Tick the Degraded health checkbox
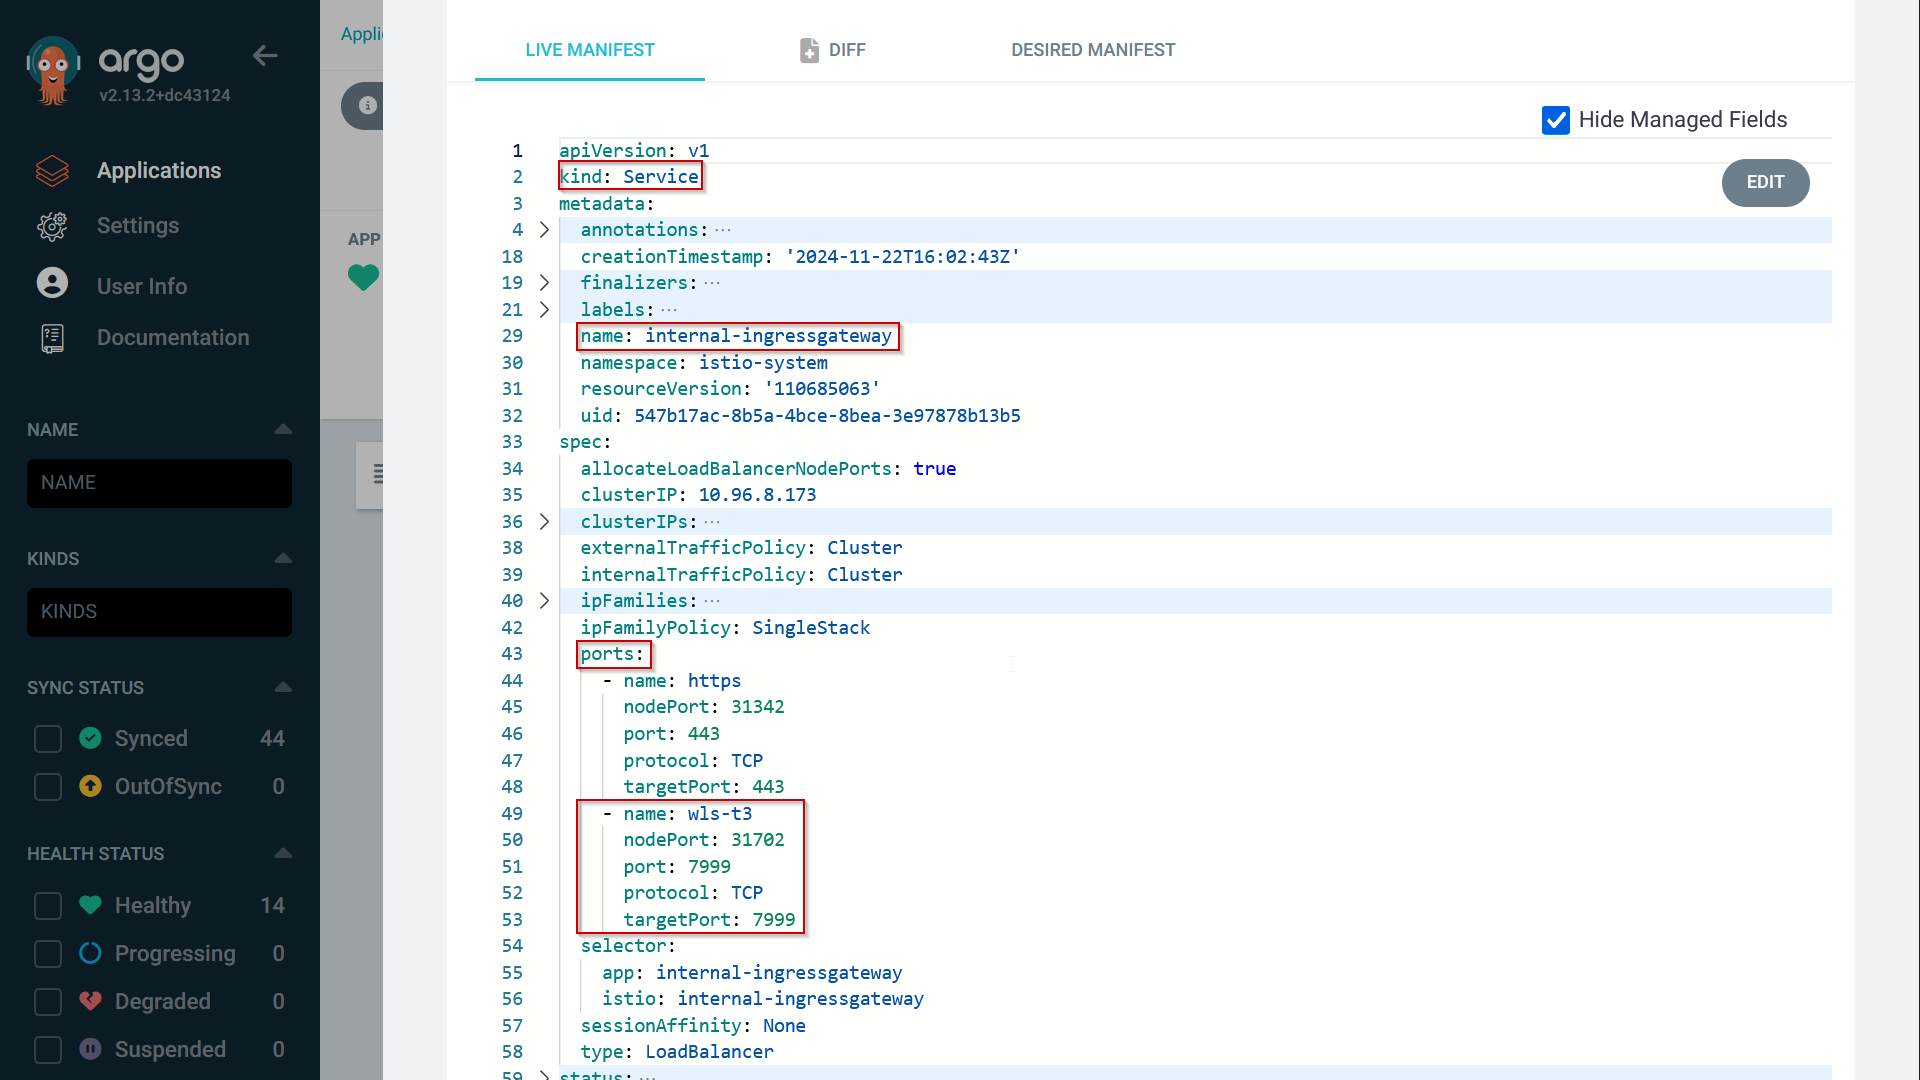 48,1002
